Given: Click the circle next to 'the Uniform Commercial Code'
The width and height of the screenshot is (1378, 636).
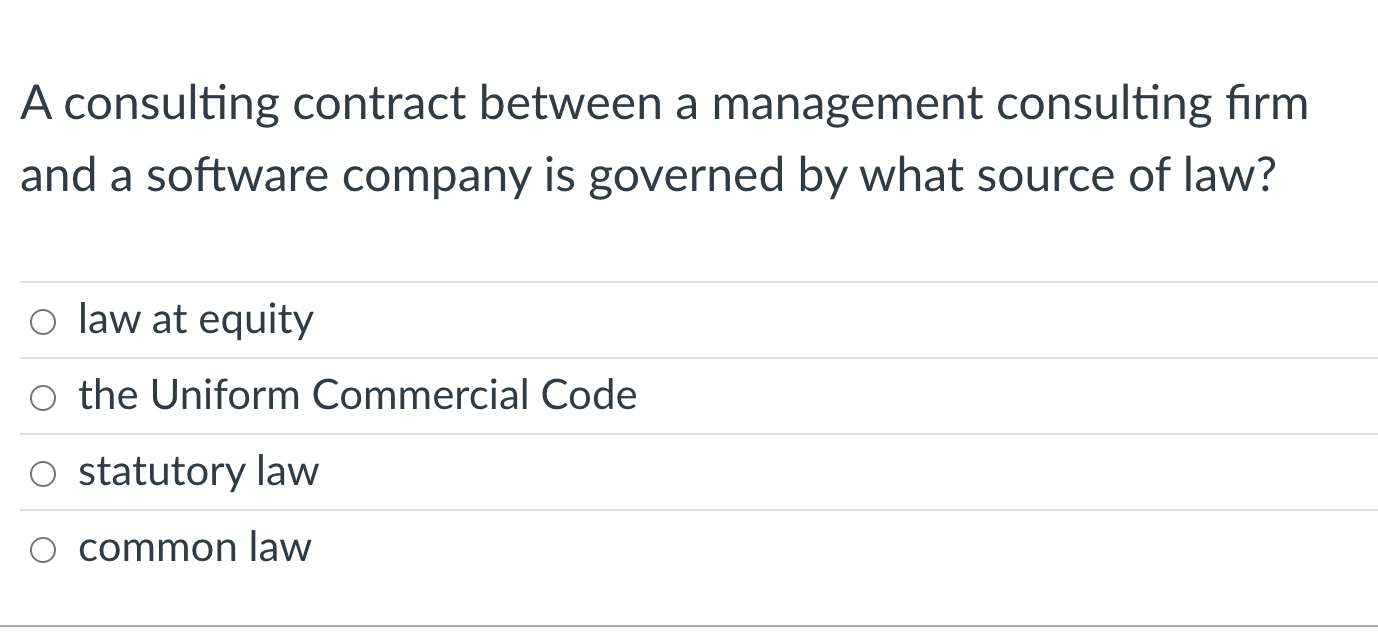Looking at the screenshot, I should (x=42, y=397).
